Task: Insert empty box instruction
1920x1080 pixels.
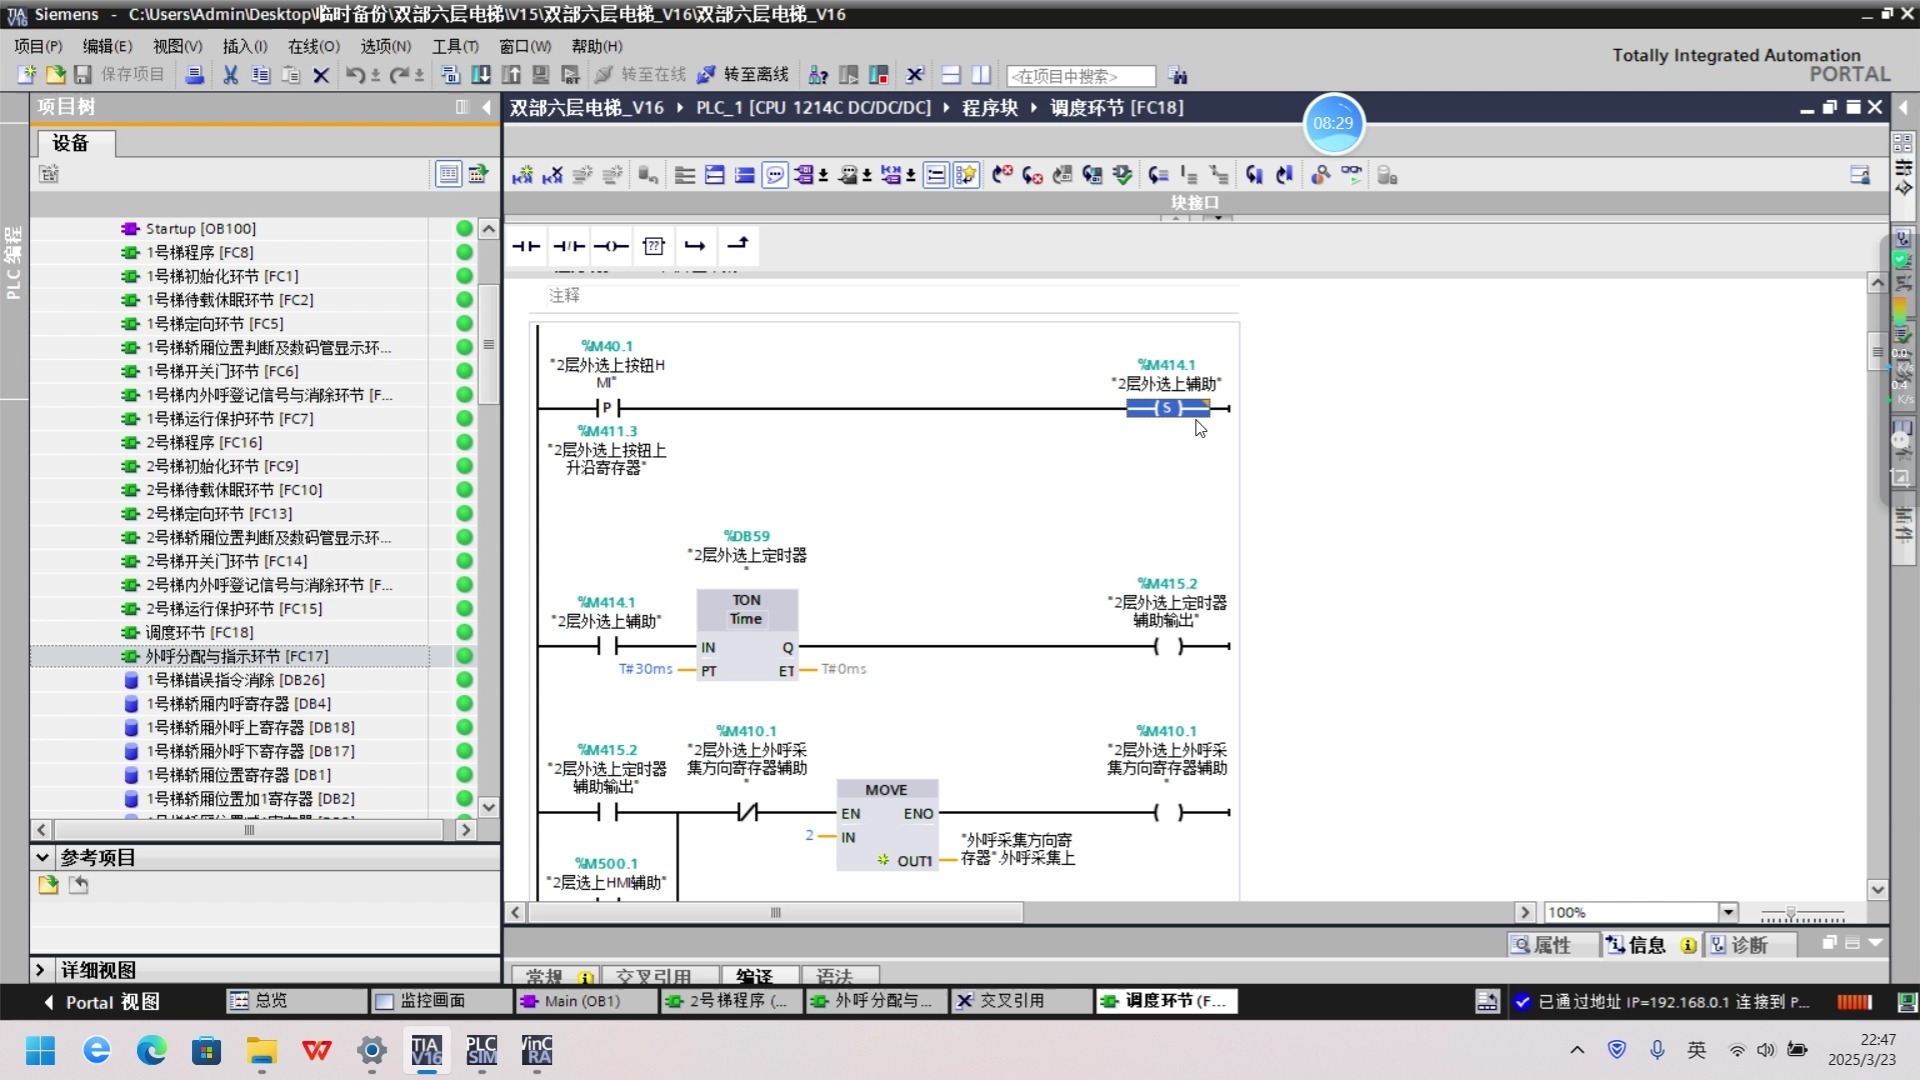Action: (x=653, y=246)
